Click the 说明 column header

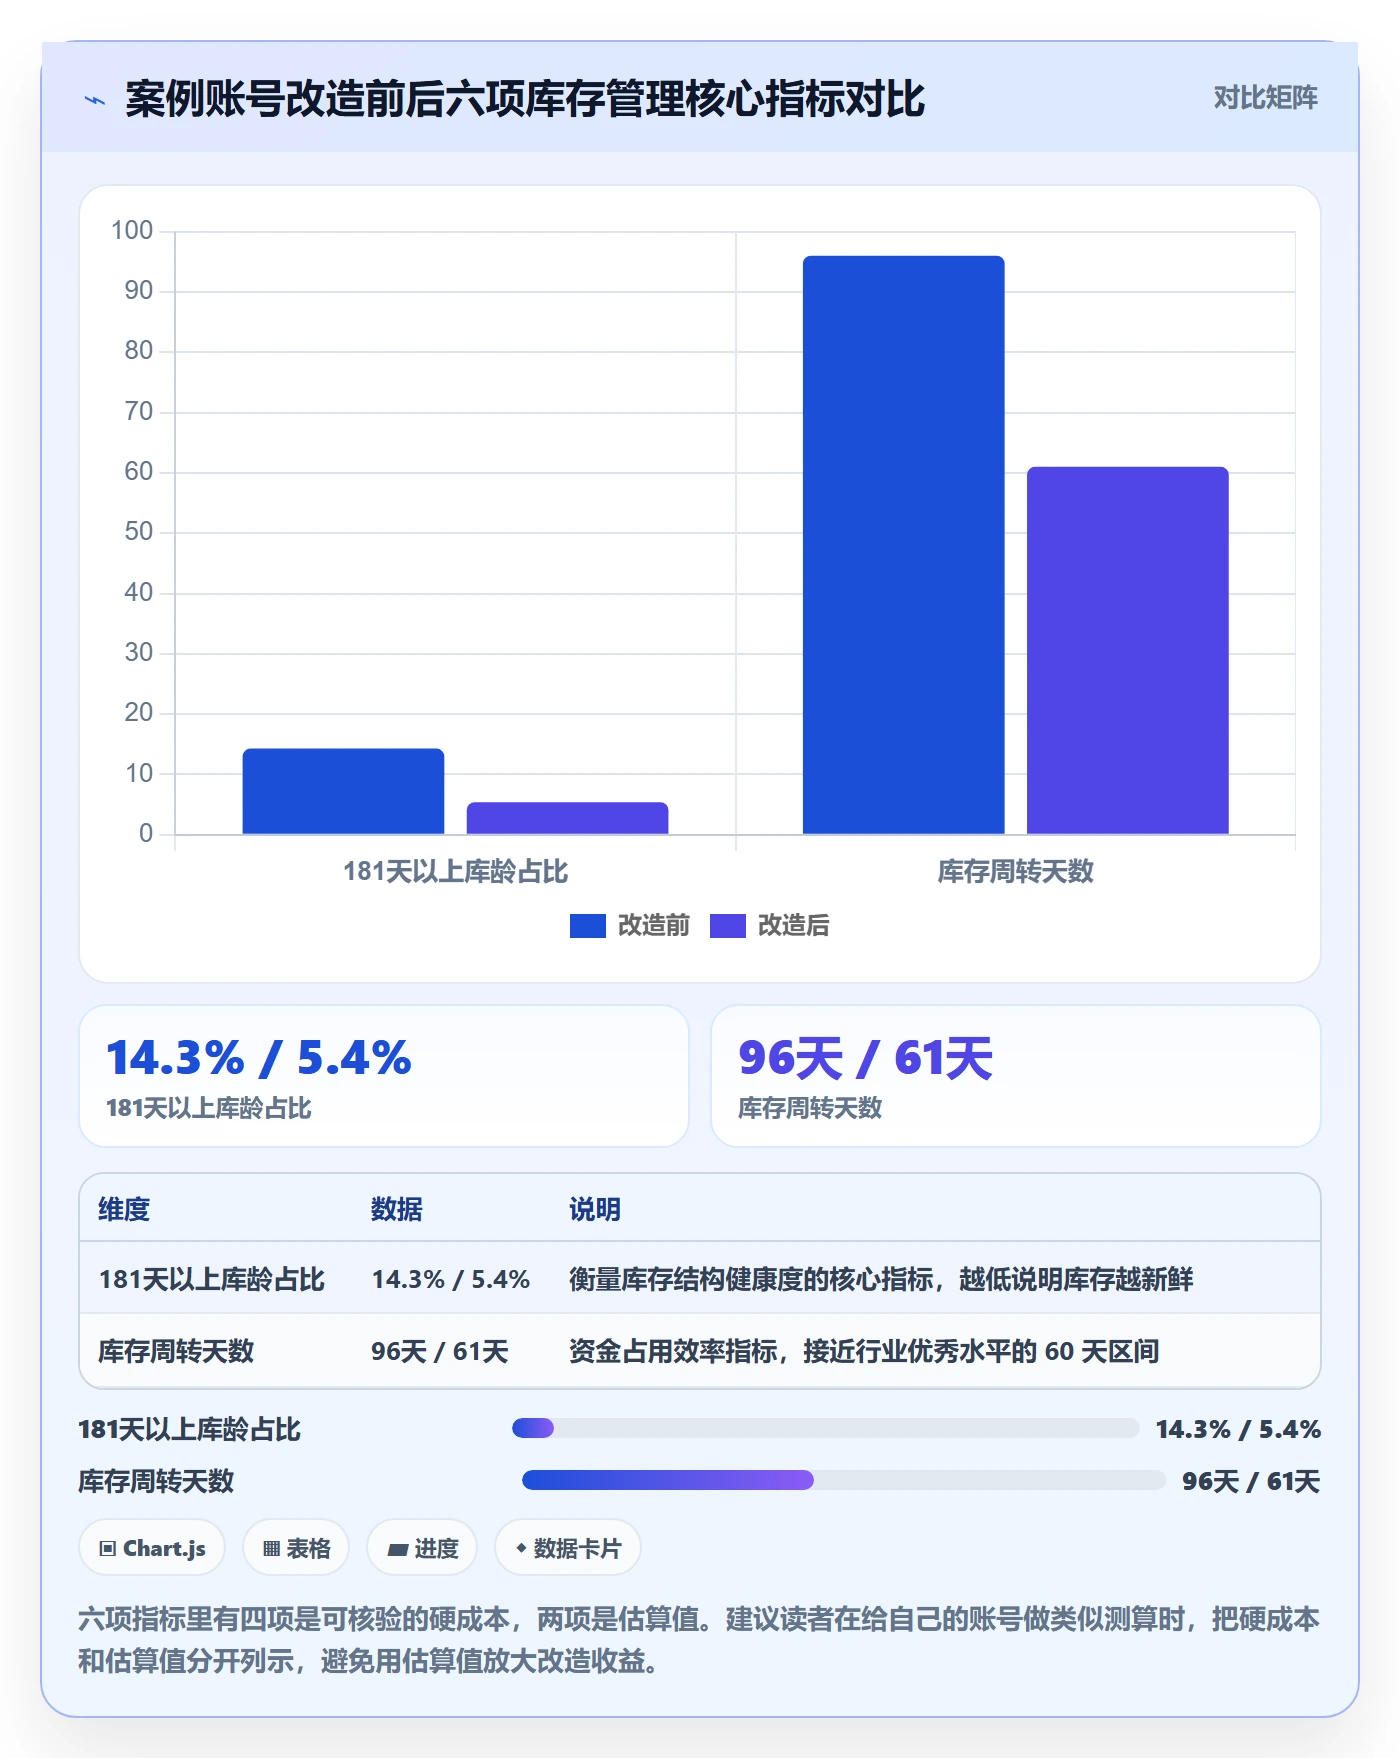595,1209
